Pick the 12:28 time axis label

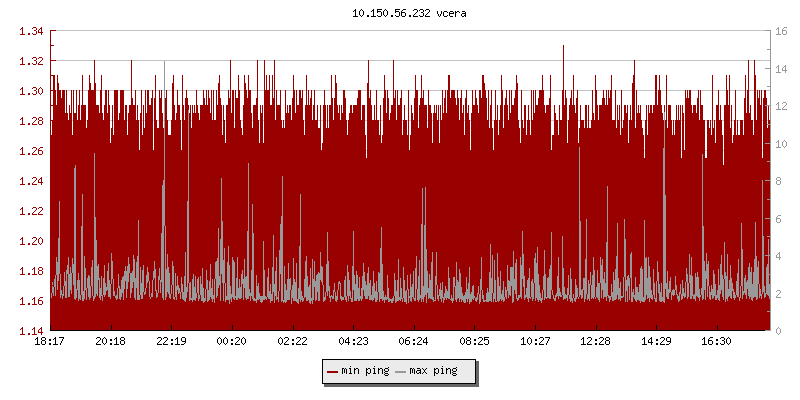(596, 341)
